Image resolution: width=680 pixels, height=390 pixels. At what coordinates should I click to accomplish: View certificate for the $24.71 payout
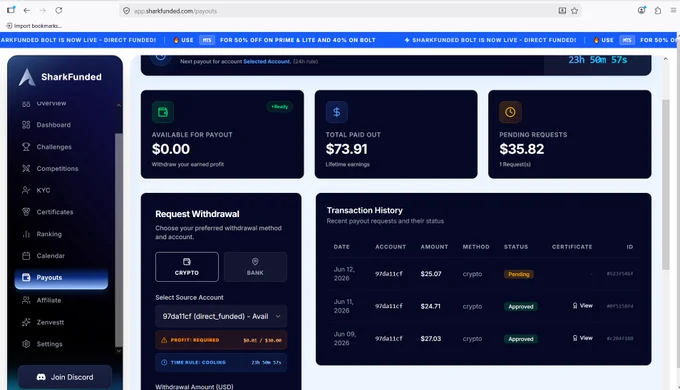[582, 305]
